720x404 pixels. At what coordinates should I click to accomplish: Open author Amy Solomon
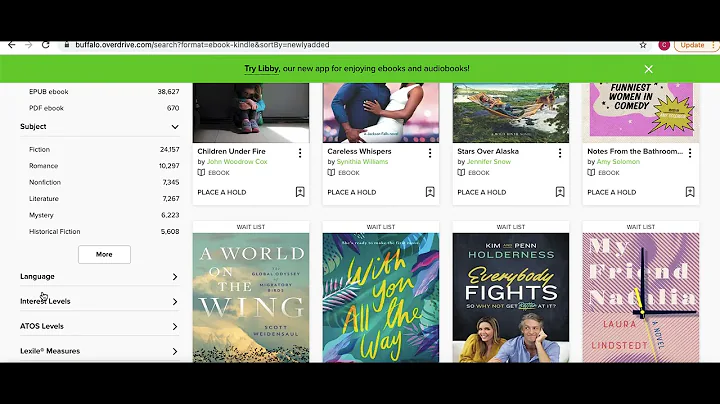618,162
